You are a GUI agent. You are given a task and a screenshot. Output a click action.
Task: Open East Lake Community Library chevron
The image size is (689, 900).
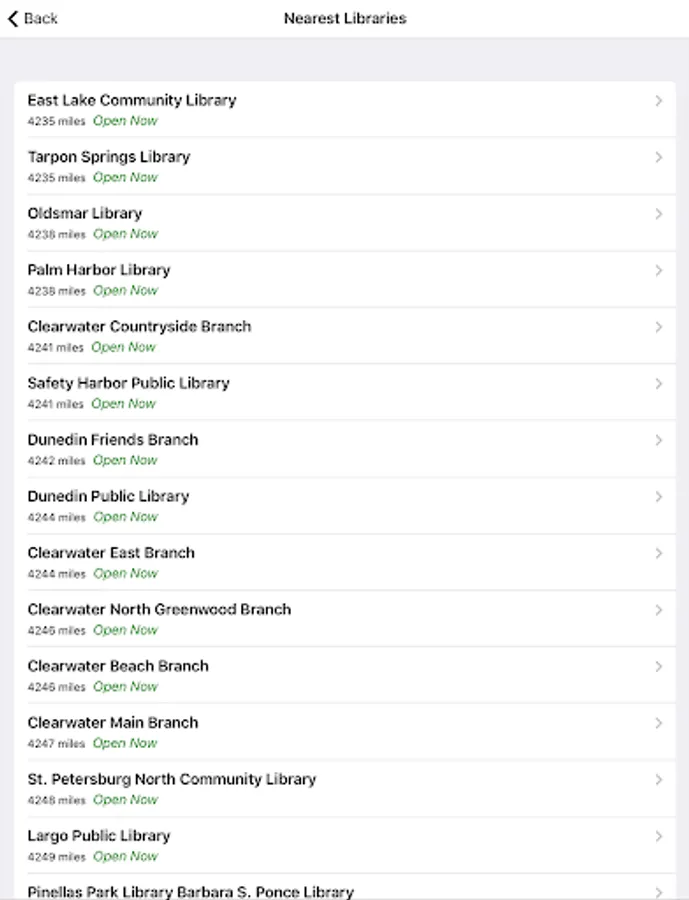[659, 101]
